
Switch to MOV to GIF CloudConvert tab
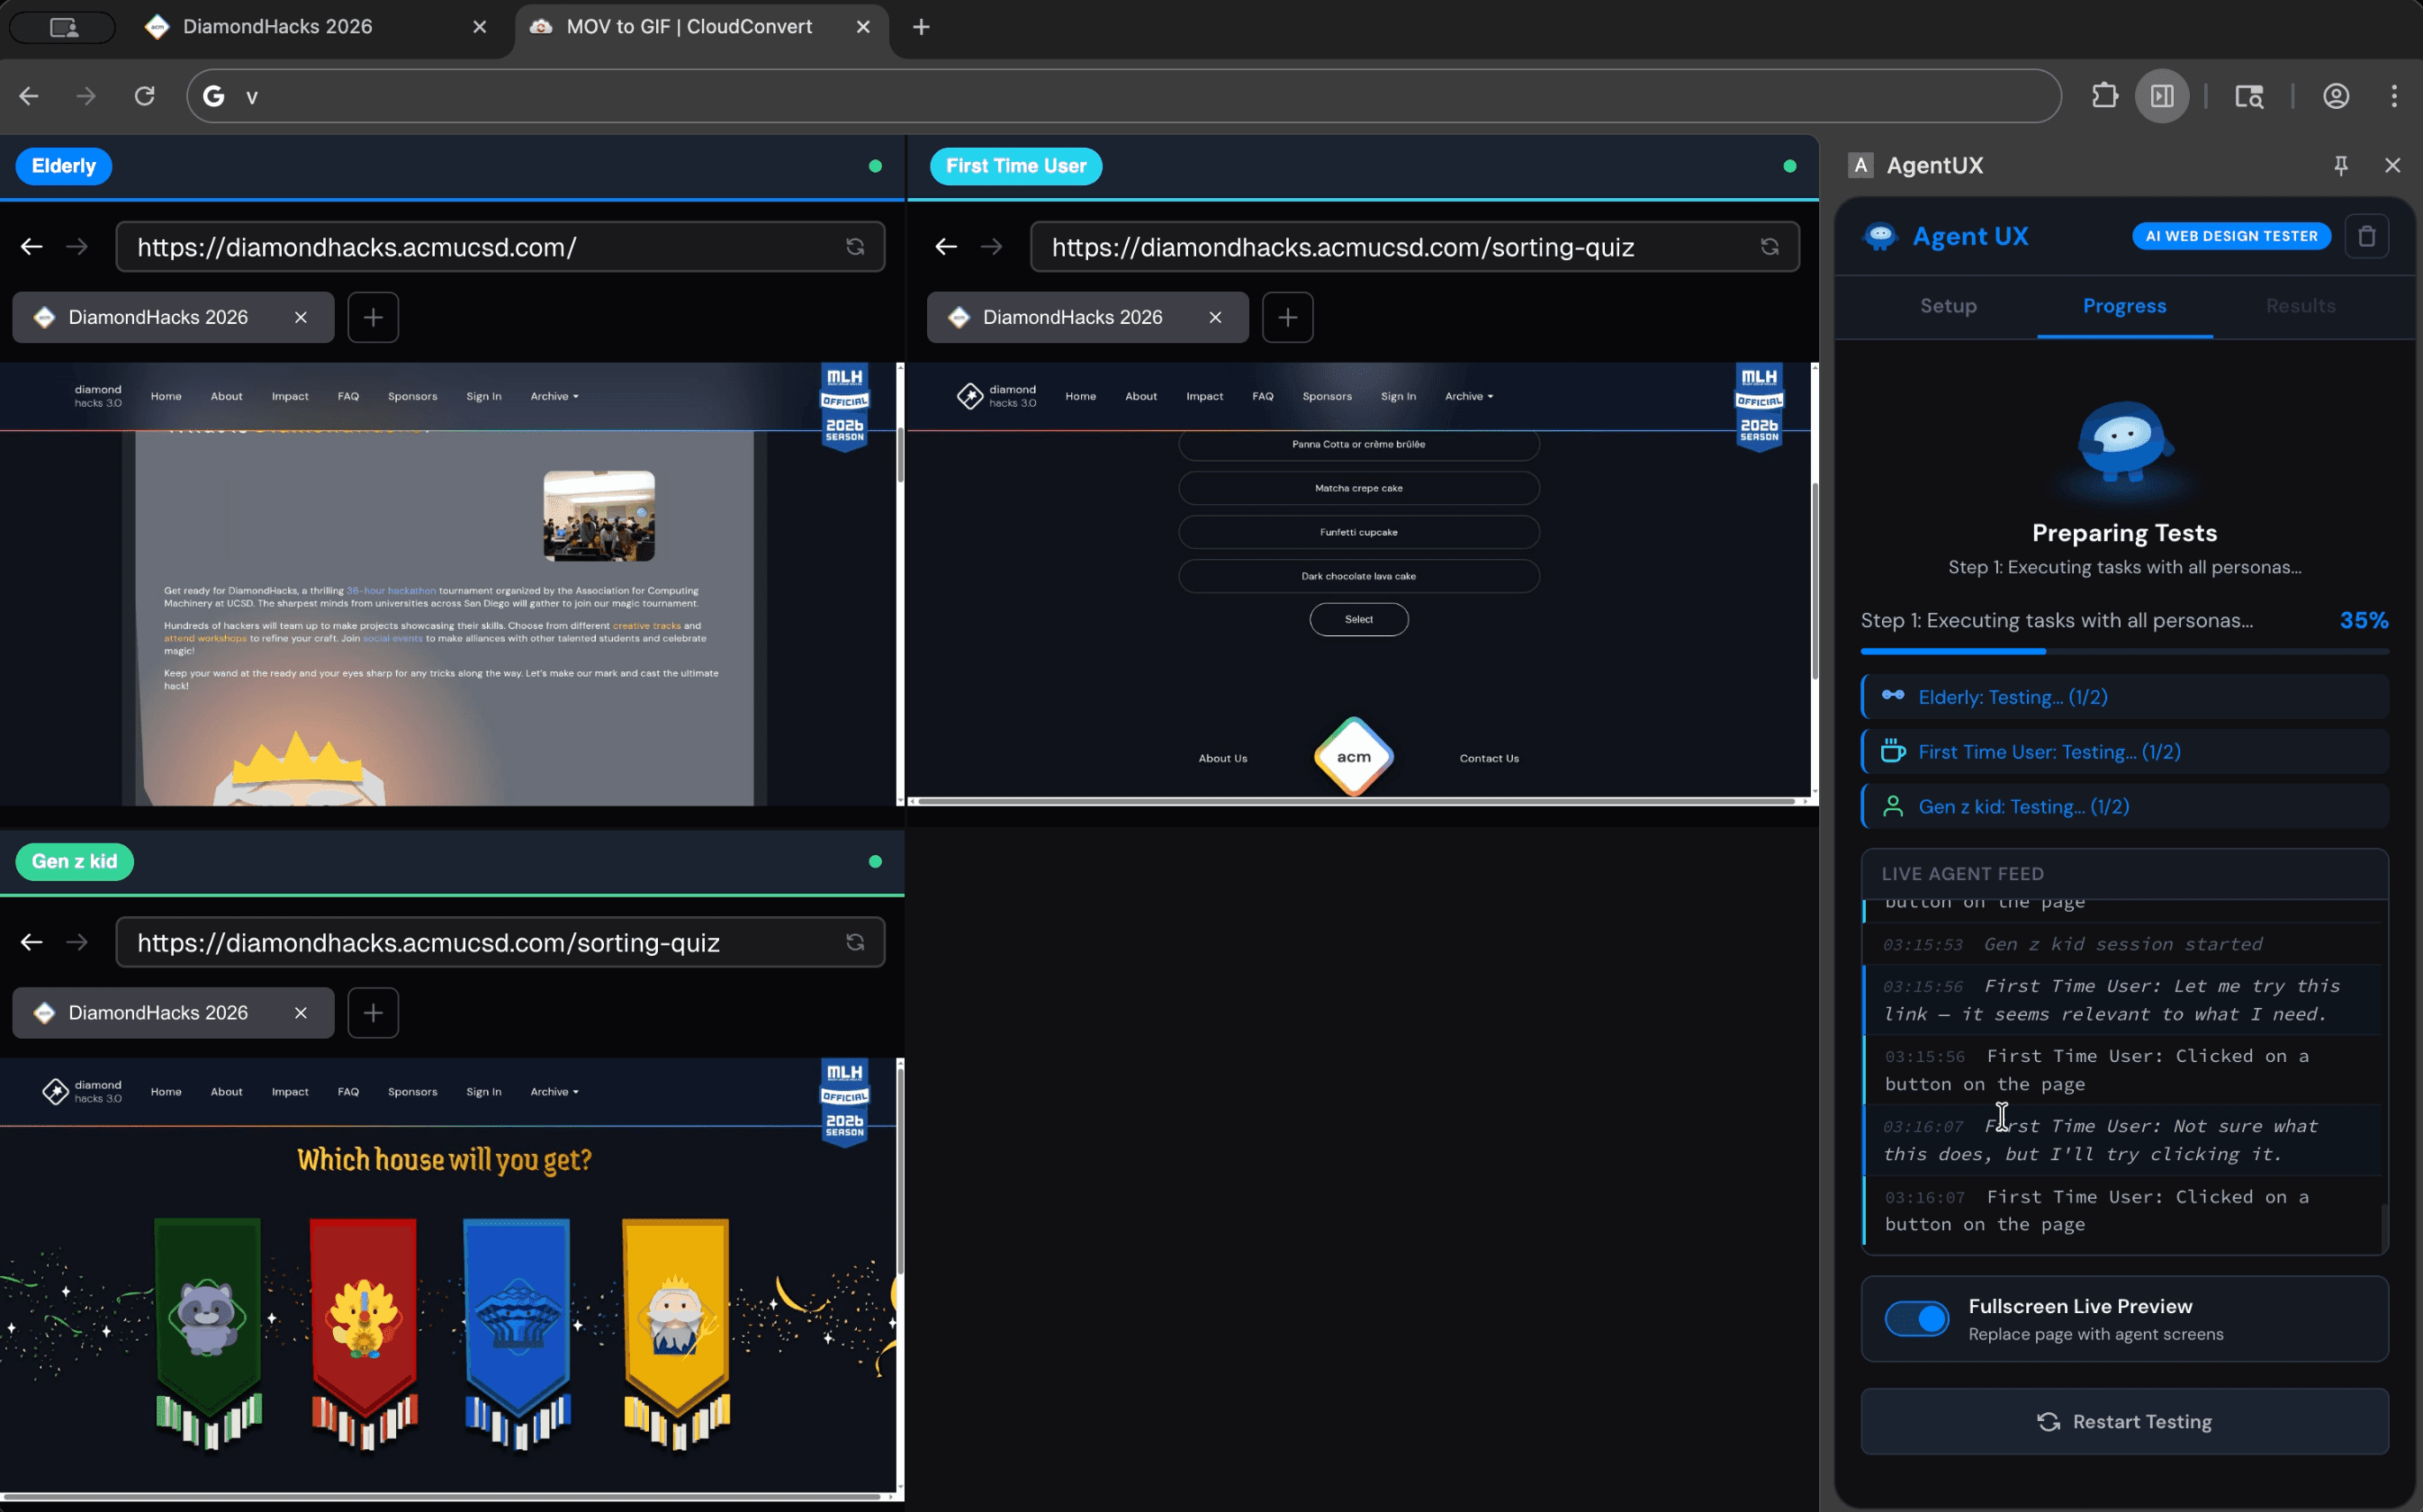tap(689, 27)
